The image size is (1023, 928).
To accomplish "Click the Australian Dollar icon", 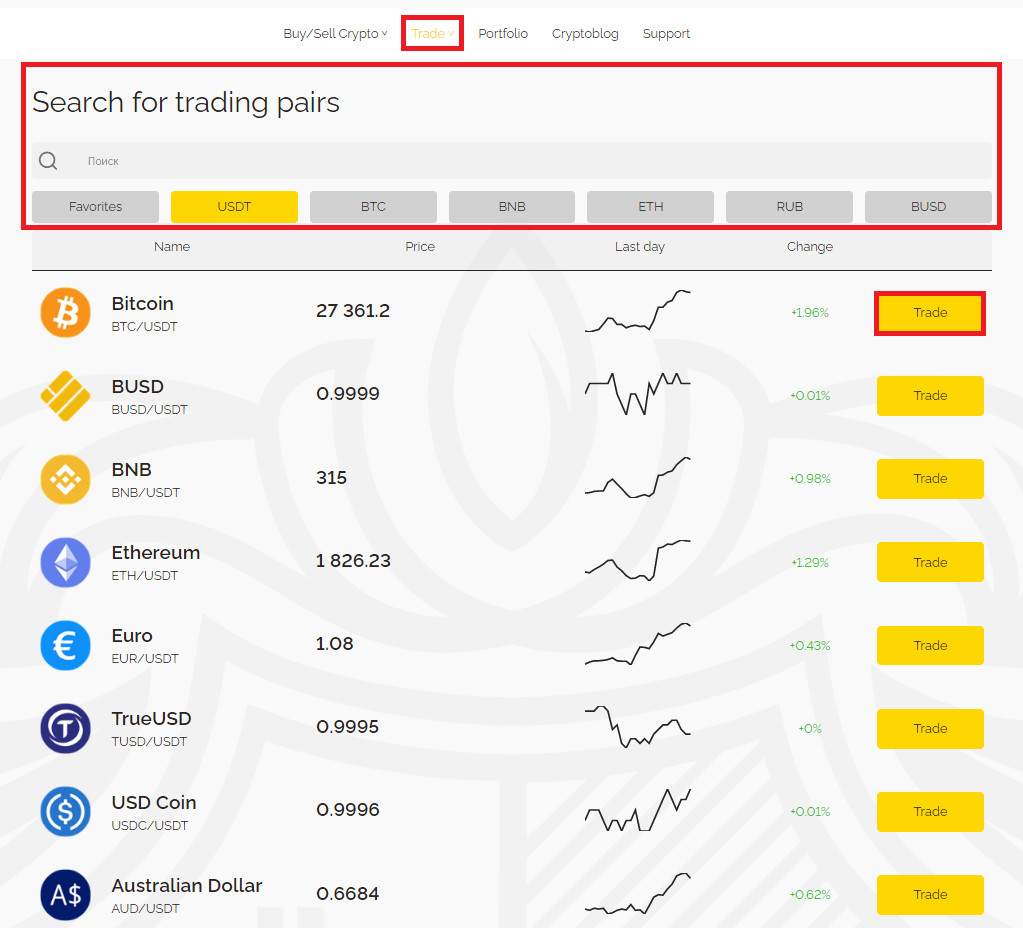I will pos(65,895).
